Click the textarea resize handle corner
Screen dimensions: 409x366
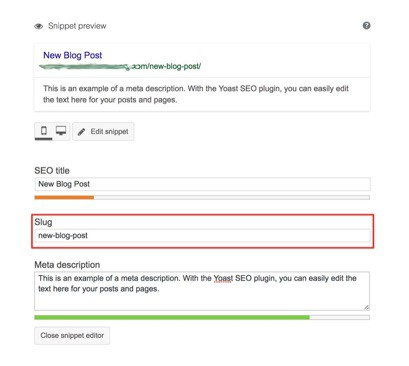pos(366,307)
